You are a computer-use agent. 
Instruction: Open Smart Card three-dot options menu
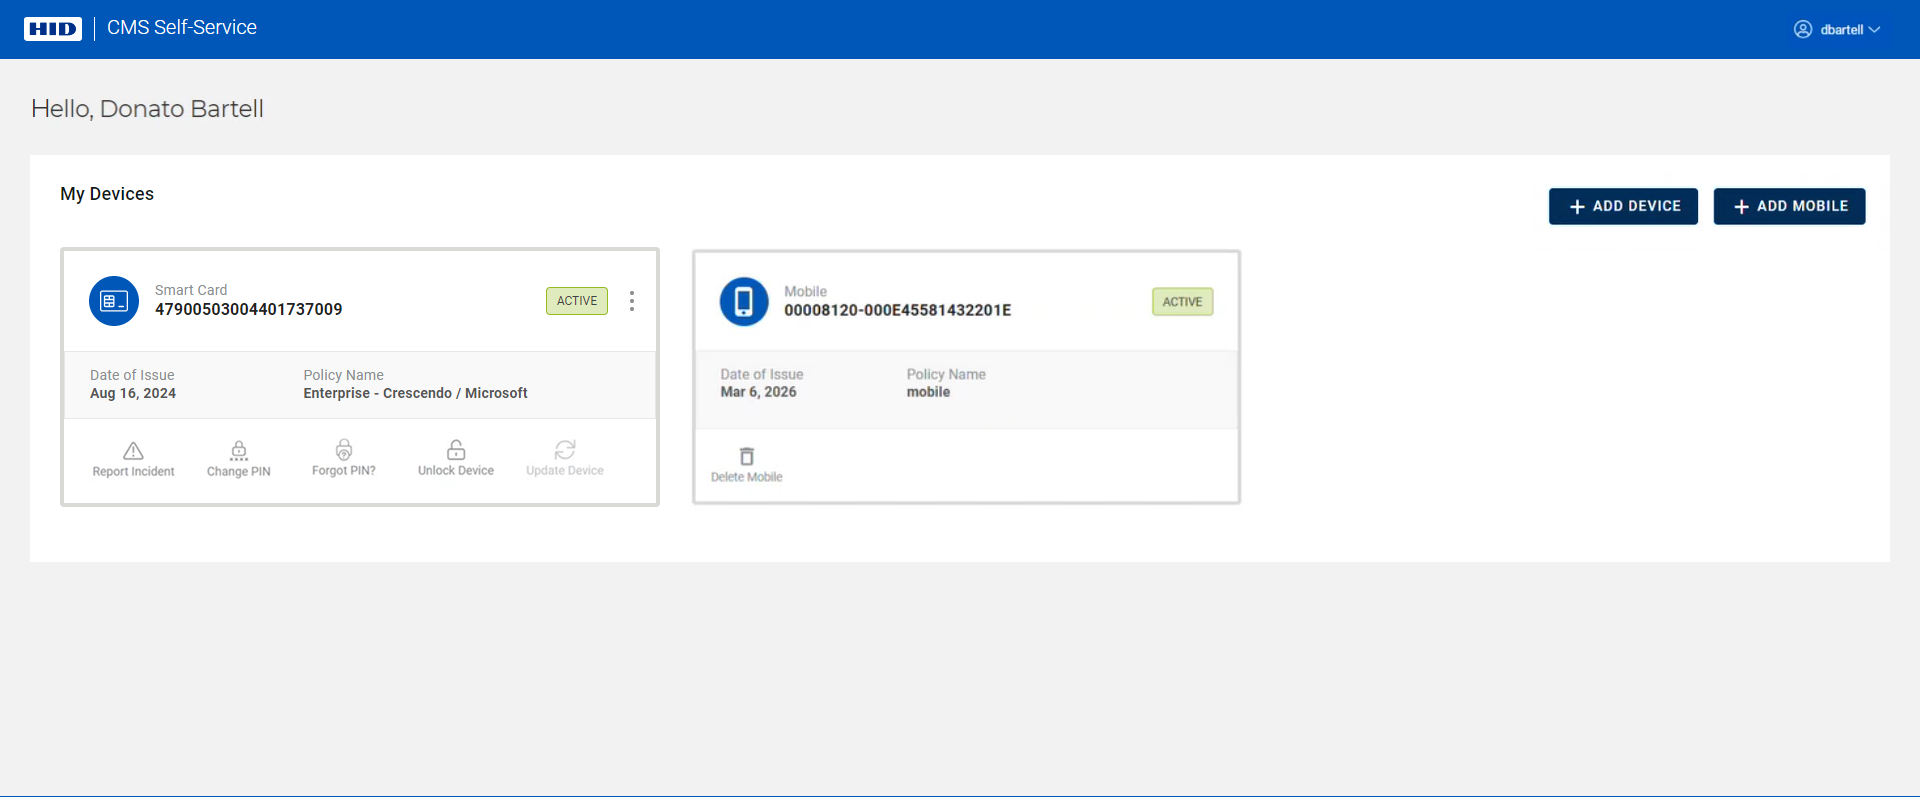[x=632, y=301]
